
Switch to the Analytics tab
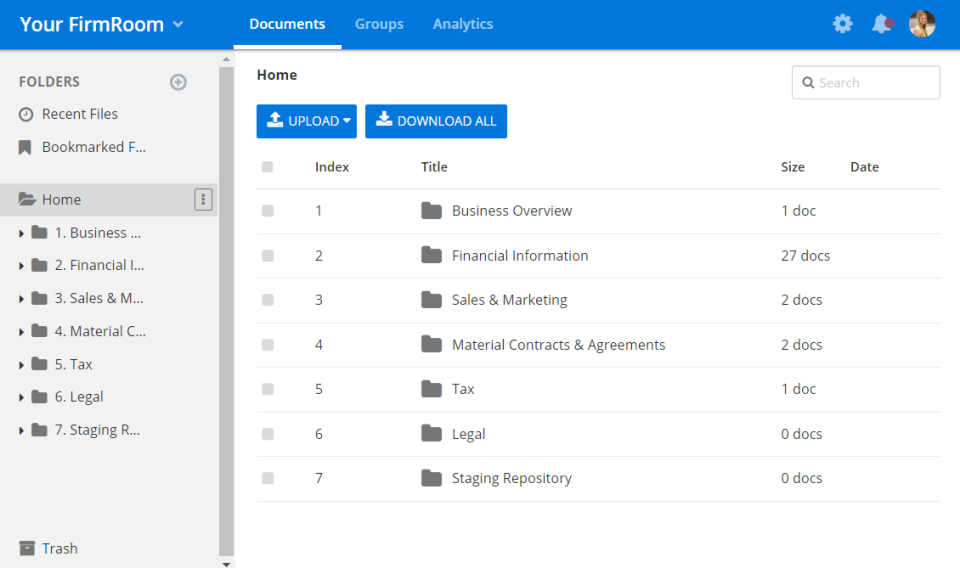click(463, 24)
